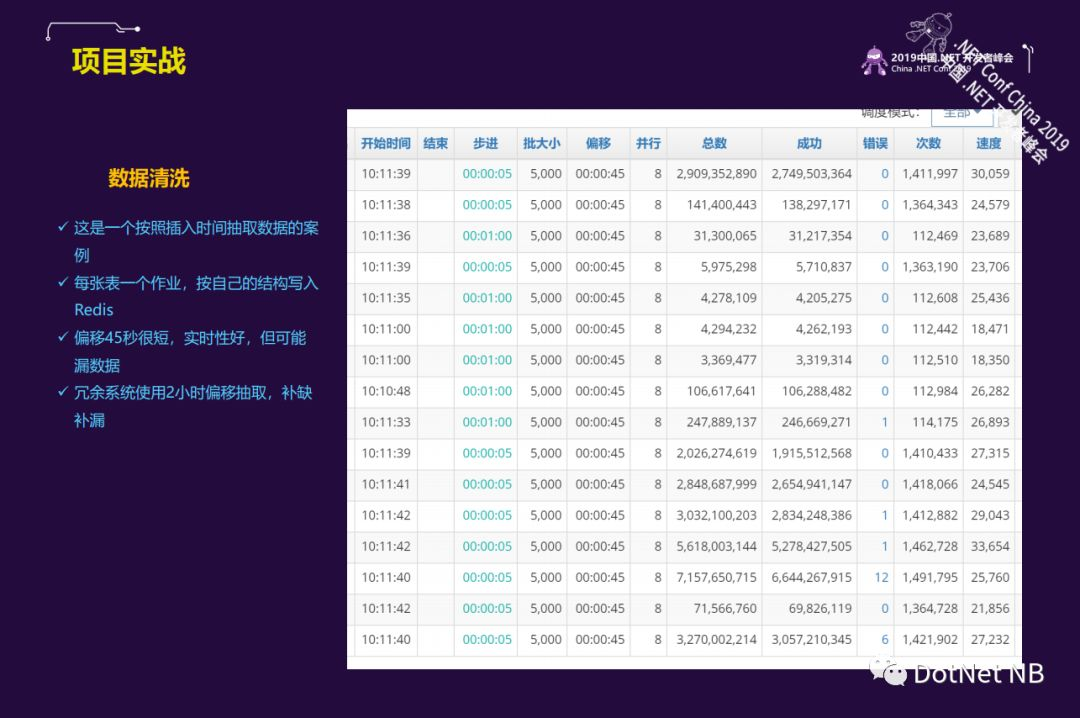
Task: Open step link 00:00:05 in the 71,566,760 row
Action: (x=487, y=608)
